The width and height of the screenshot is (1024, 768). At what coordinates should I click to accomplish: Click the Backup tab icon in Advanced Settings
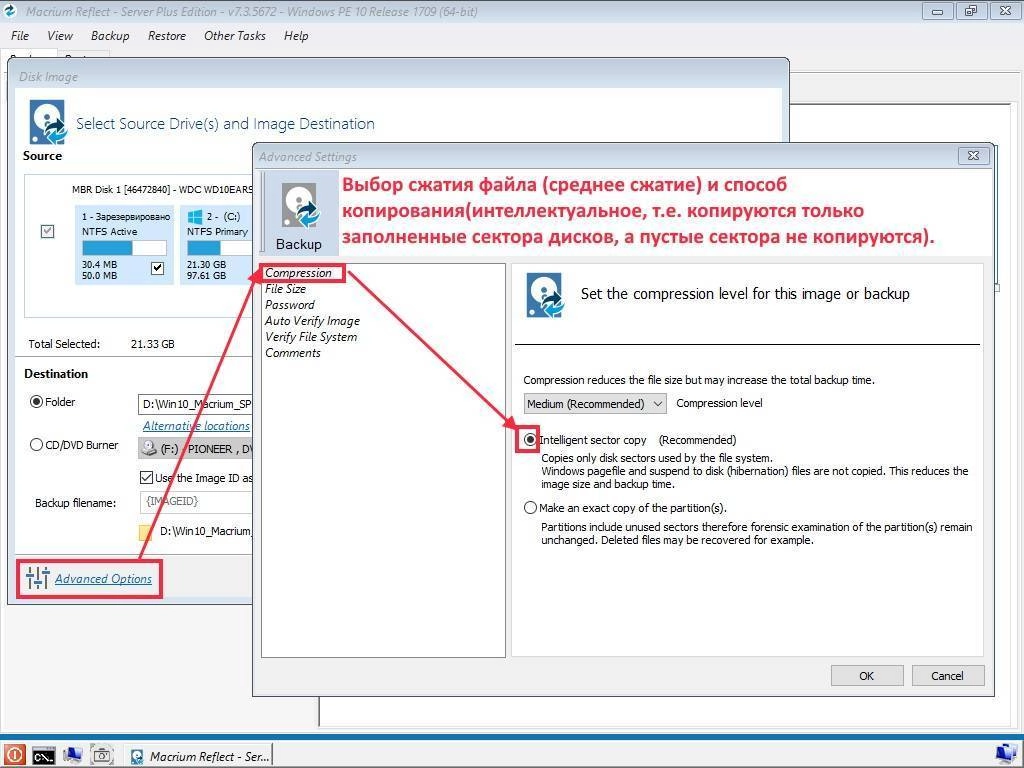(x=299, y=215)
